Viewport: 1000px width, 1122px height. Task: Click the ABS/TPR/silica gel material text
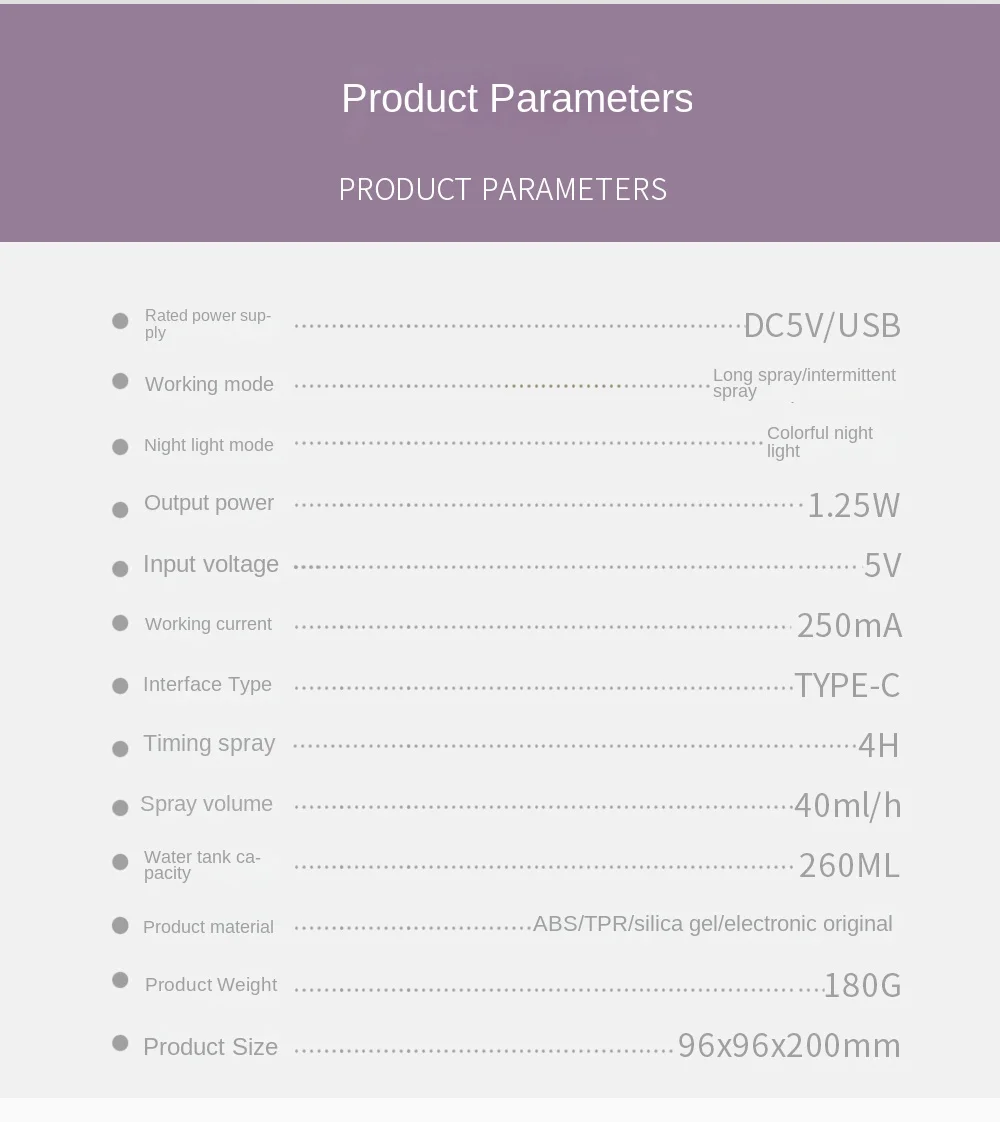click(712, 924)
